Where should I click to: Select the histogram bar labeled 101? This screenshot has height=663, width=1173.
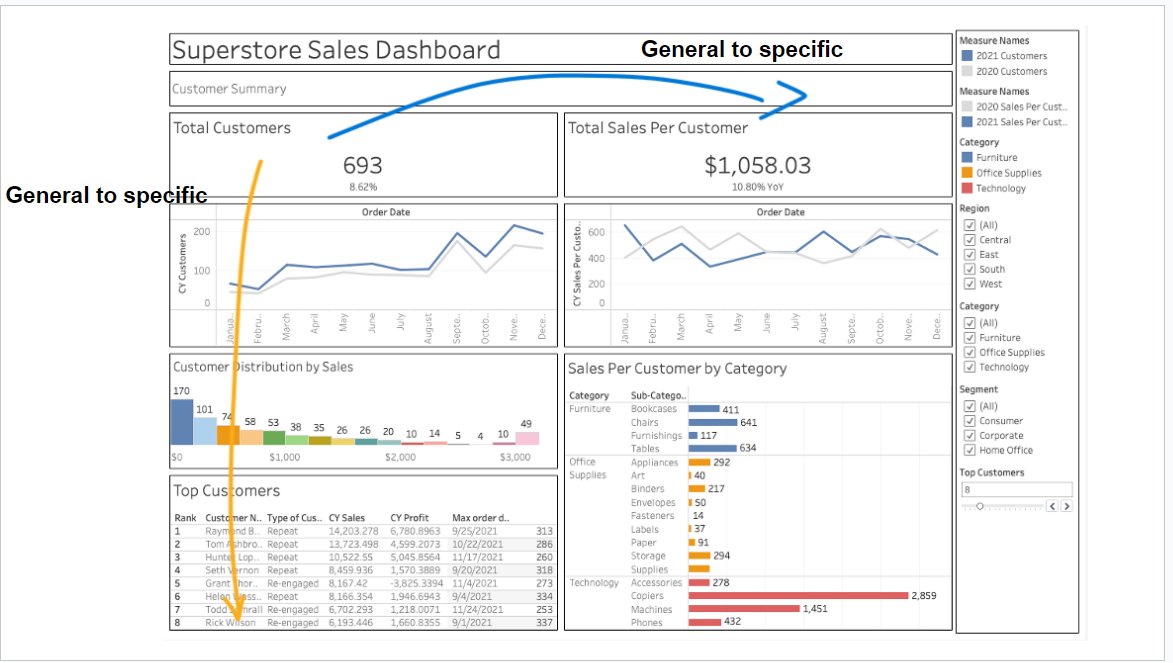click(205, 431)
